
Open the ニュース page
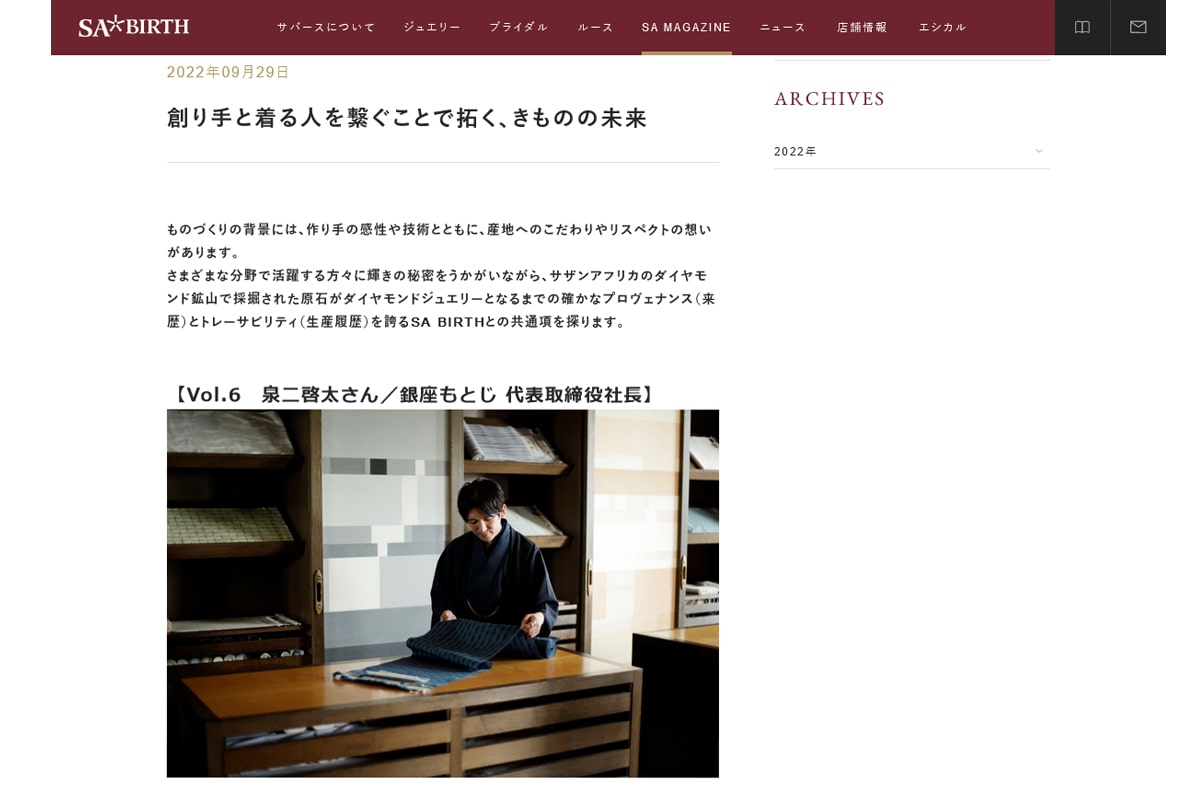pos(783,27)
